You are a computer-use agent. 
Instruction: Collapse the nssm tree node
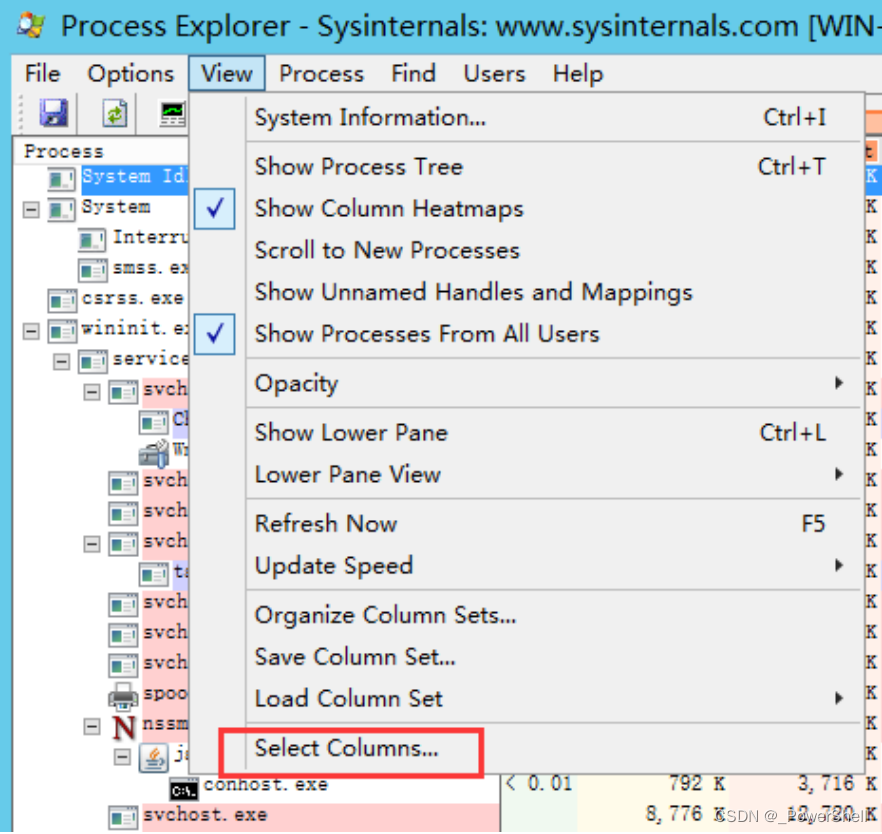(92, 727)
